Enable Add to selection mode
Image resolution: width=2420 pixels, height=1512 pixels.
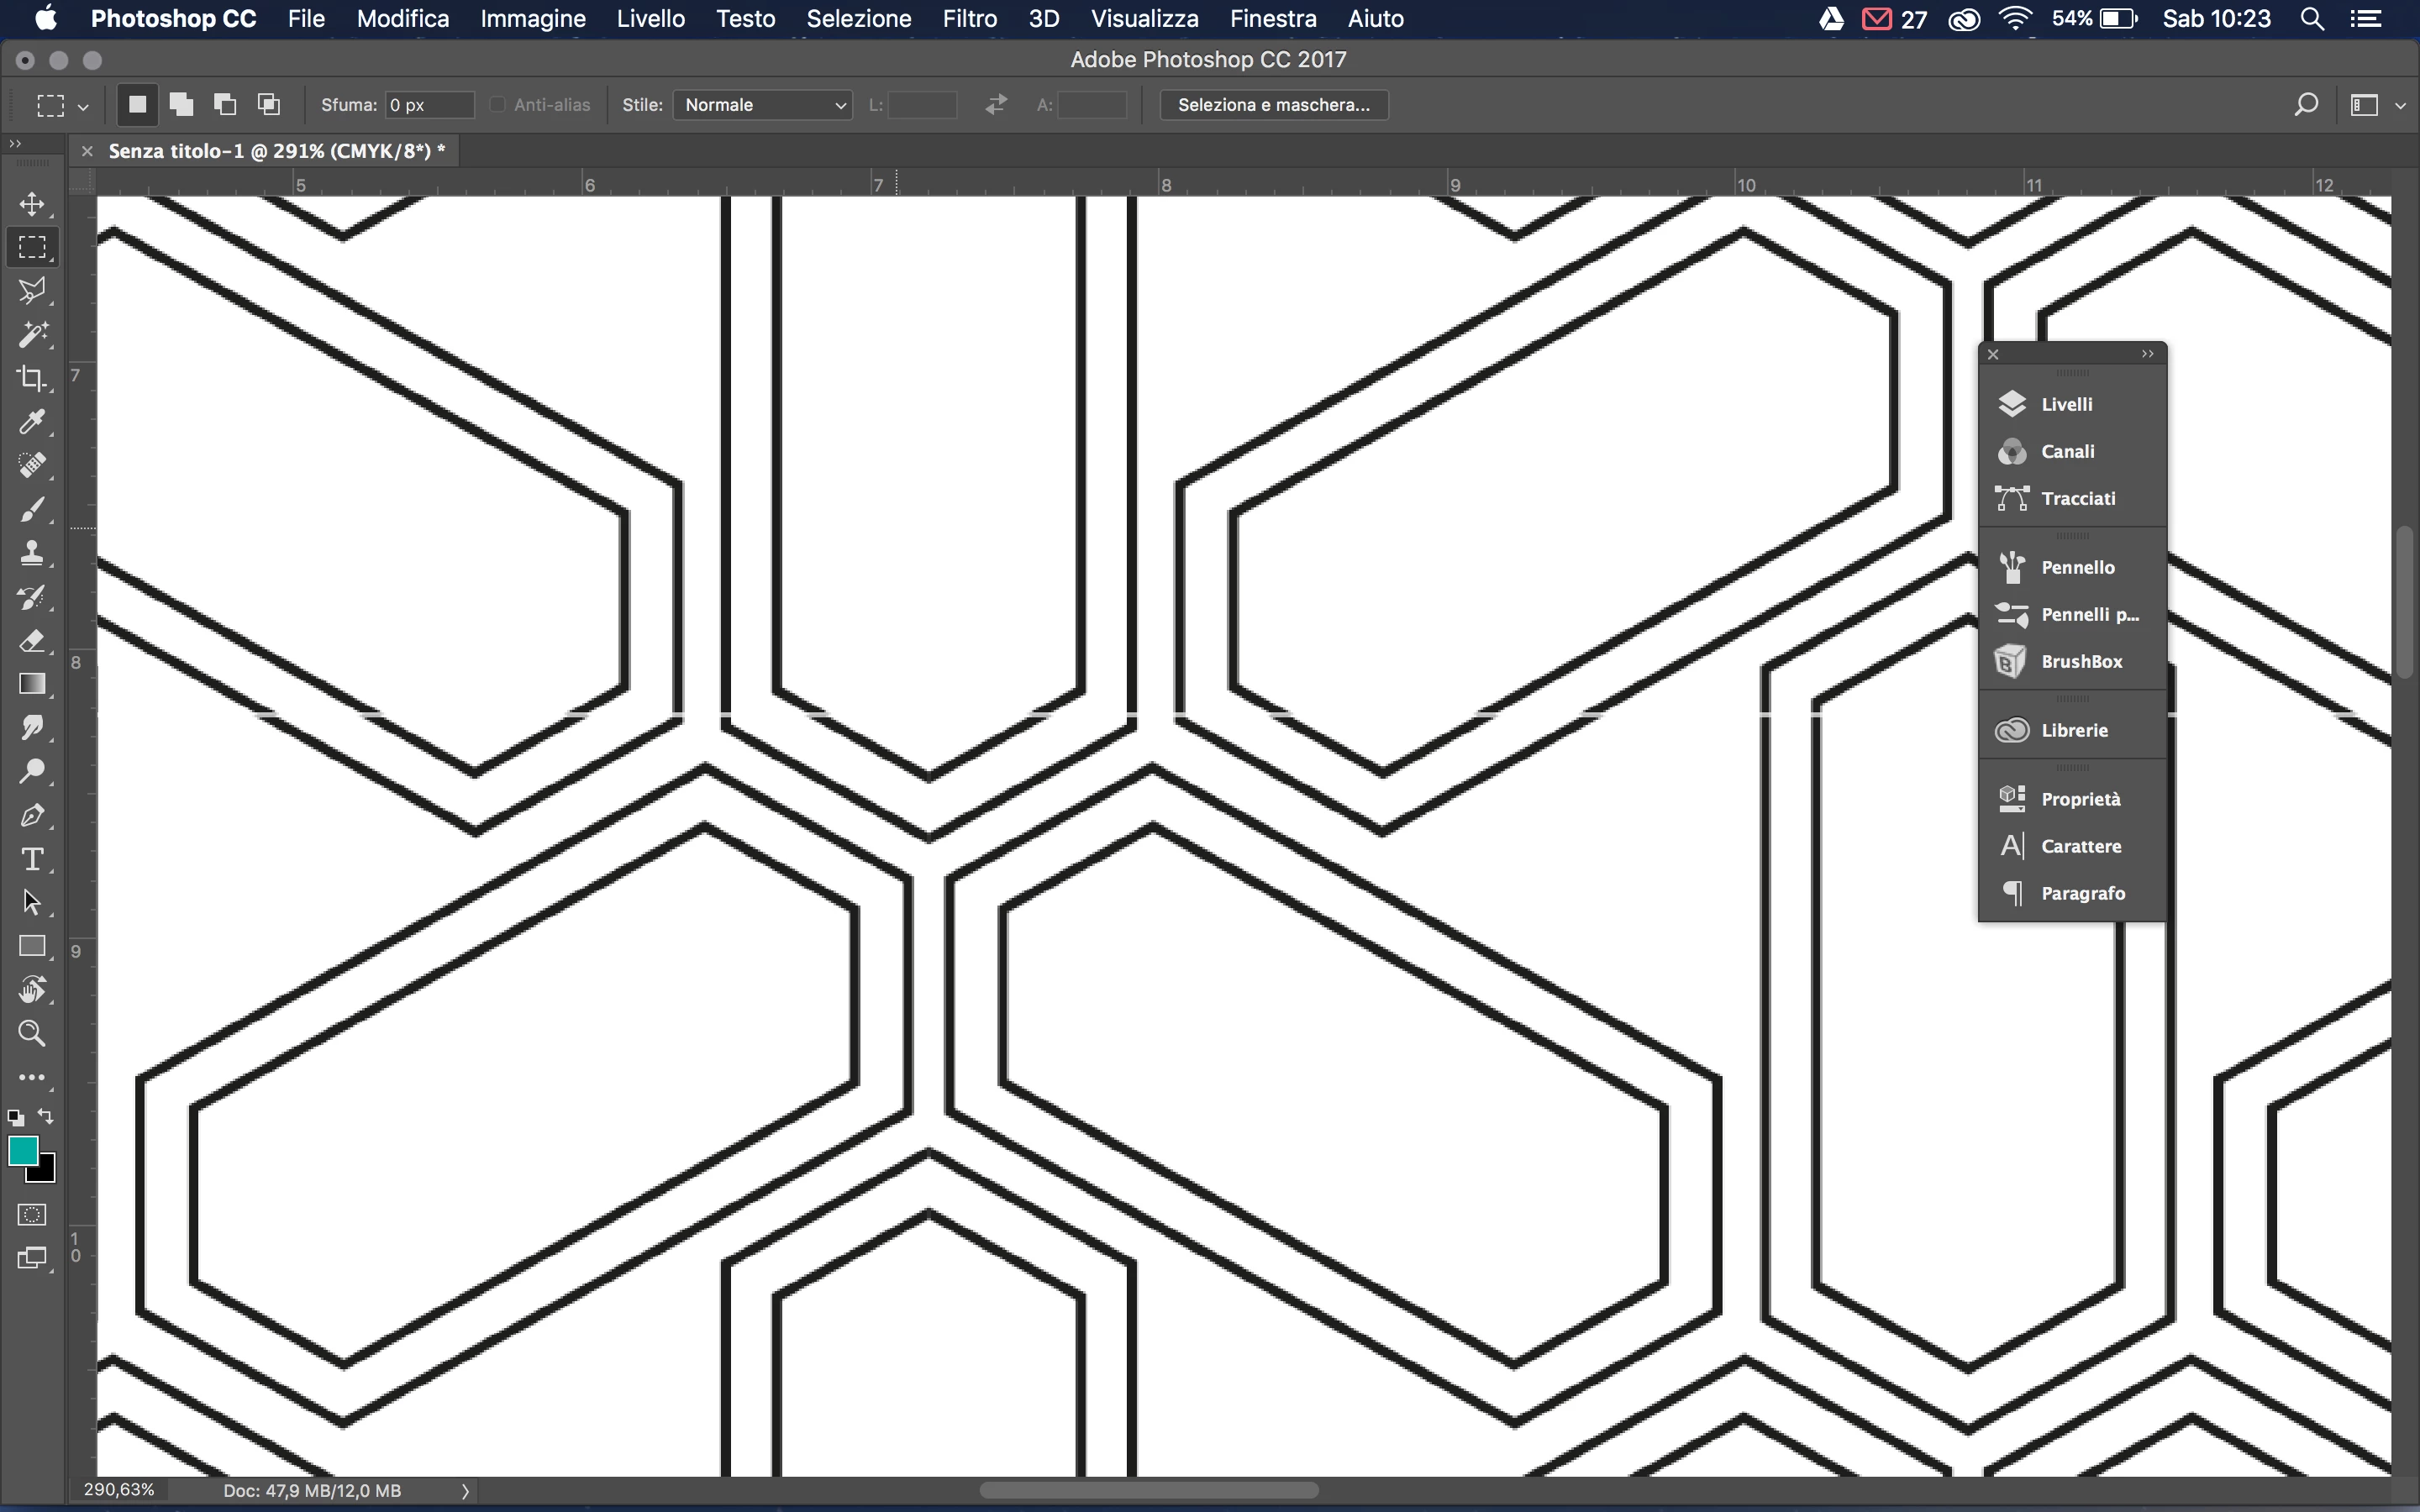(181, 105)
